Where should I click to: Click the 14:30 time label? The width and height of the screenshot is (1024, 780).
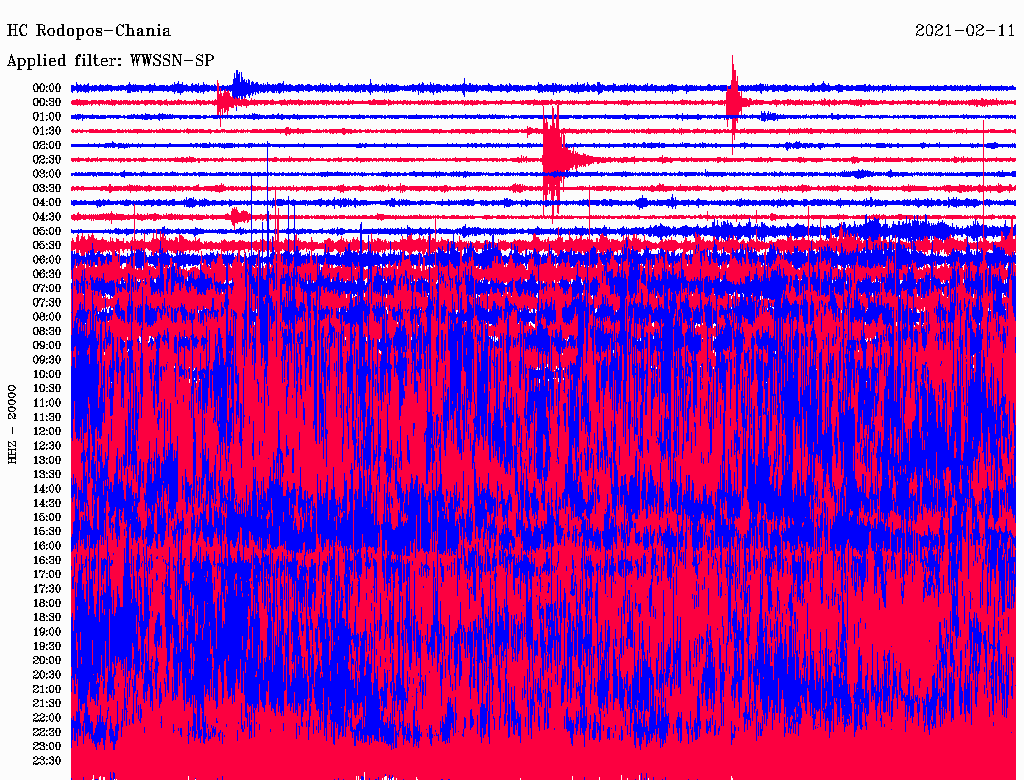(x=47, y=504)
